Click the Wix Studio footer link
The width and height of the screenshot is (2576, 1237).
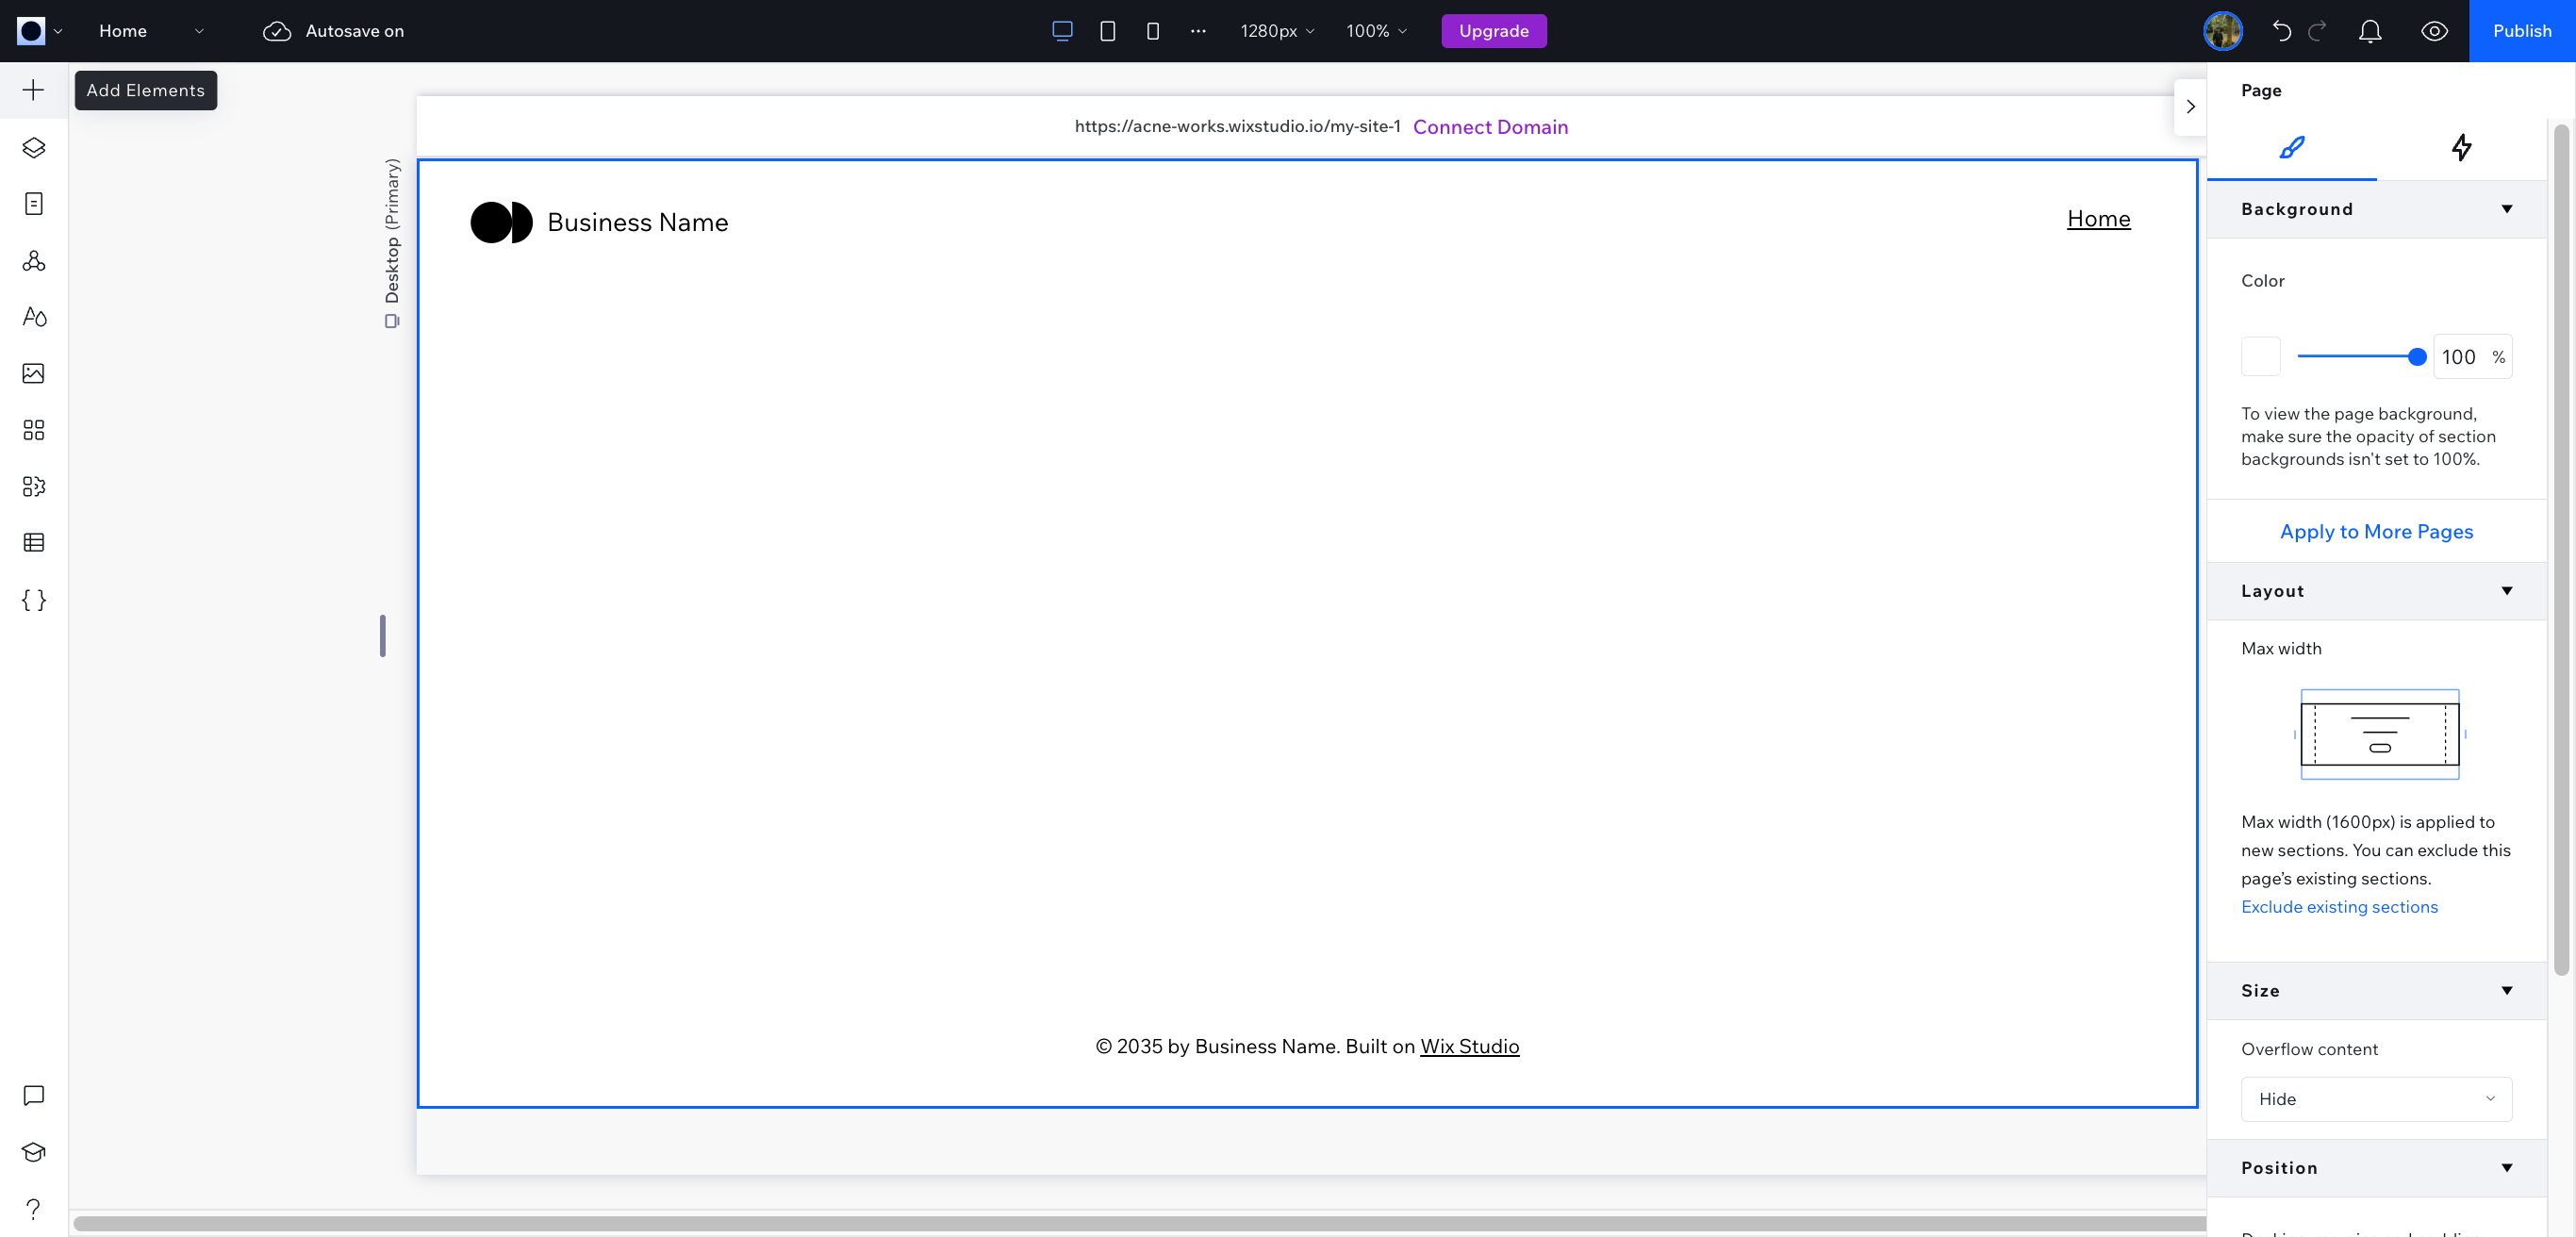pyautogui.click(x=1469, y=1046)
